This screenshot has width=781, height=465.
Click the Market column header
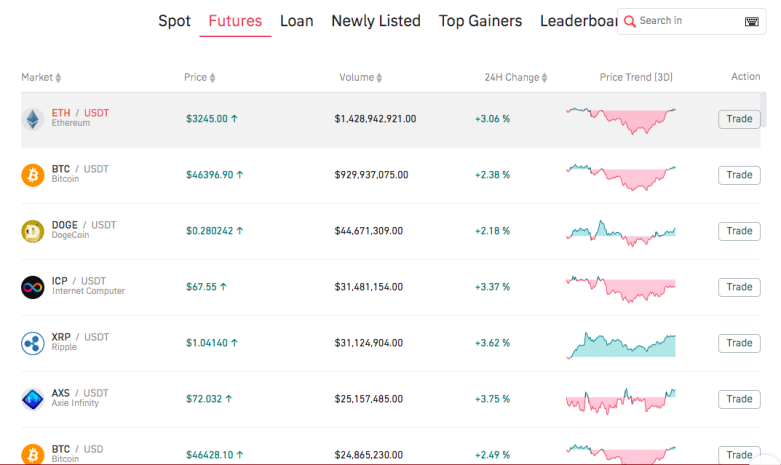(x=37, y=78)
